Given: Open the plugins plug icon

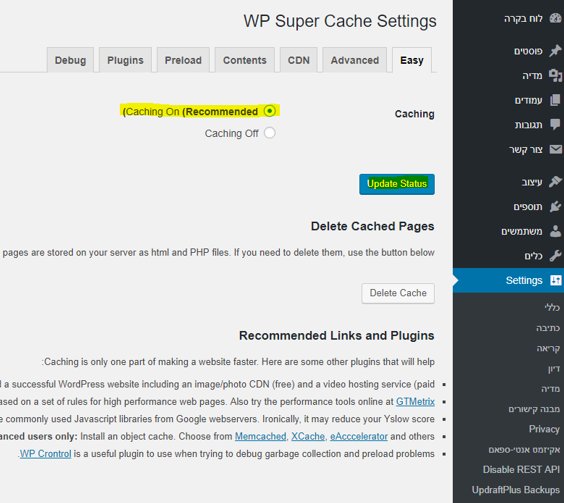Looking at the screenshot, I should pyautogui.click(x=555, y=207).
